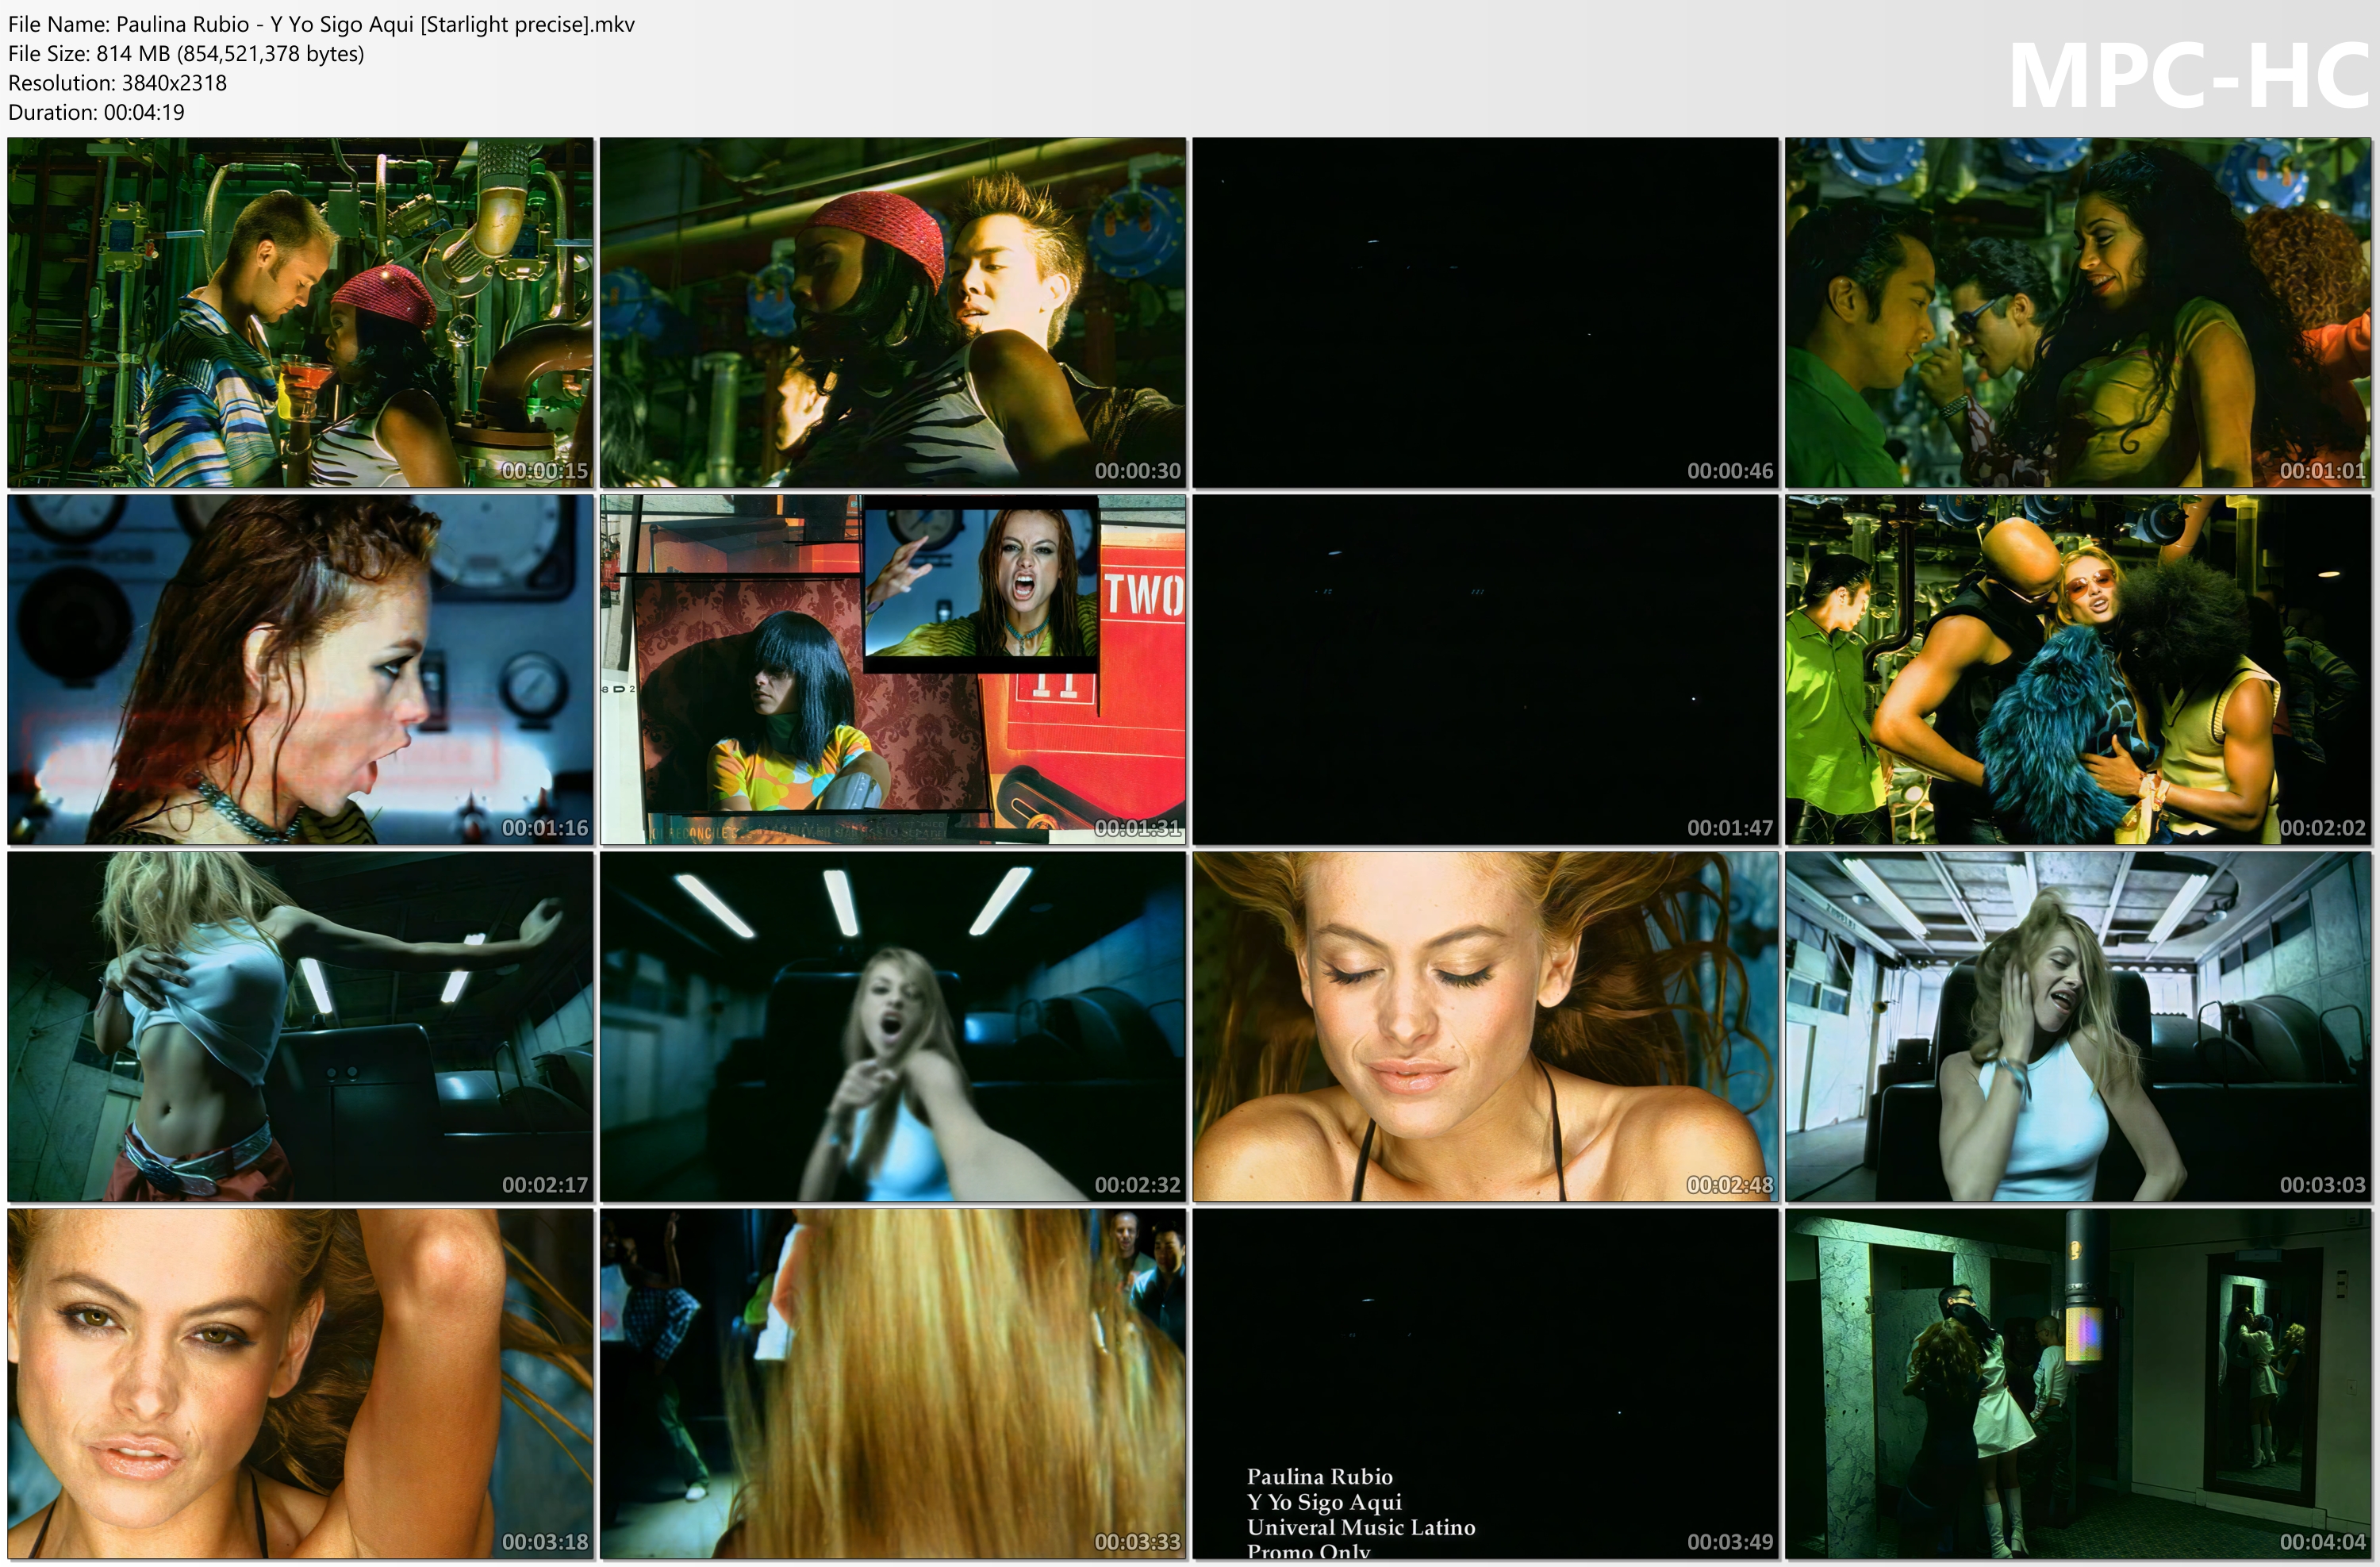Select the frame stamped 00:01:16
Viewport: 2380px width, 1567px height.
(300, 670)
